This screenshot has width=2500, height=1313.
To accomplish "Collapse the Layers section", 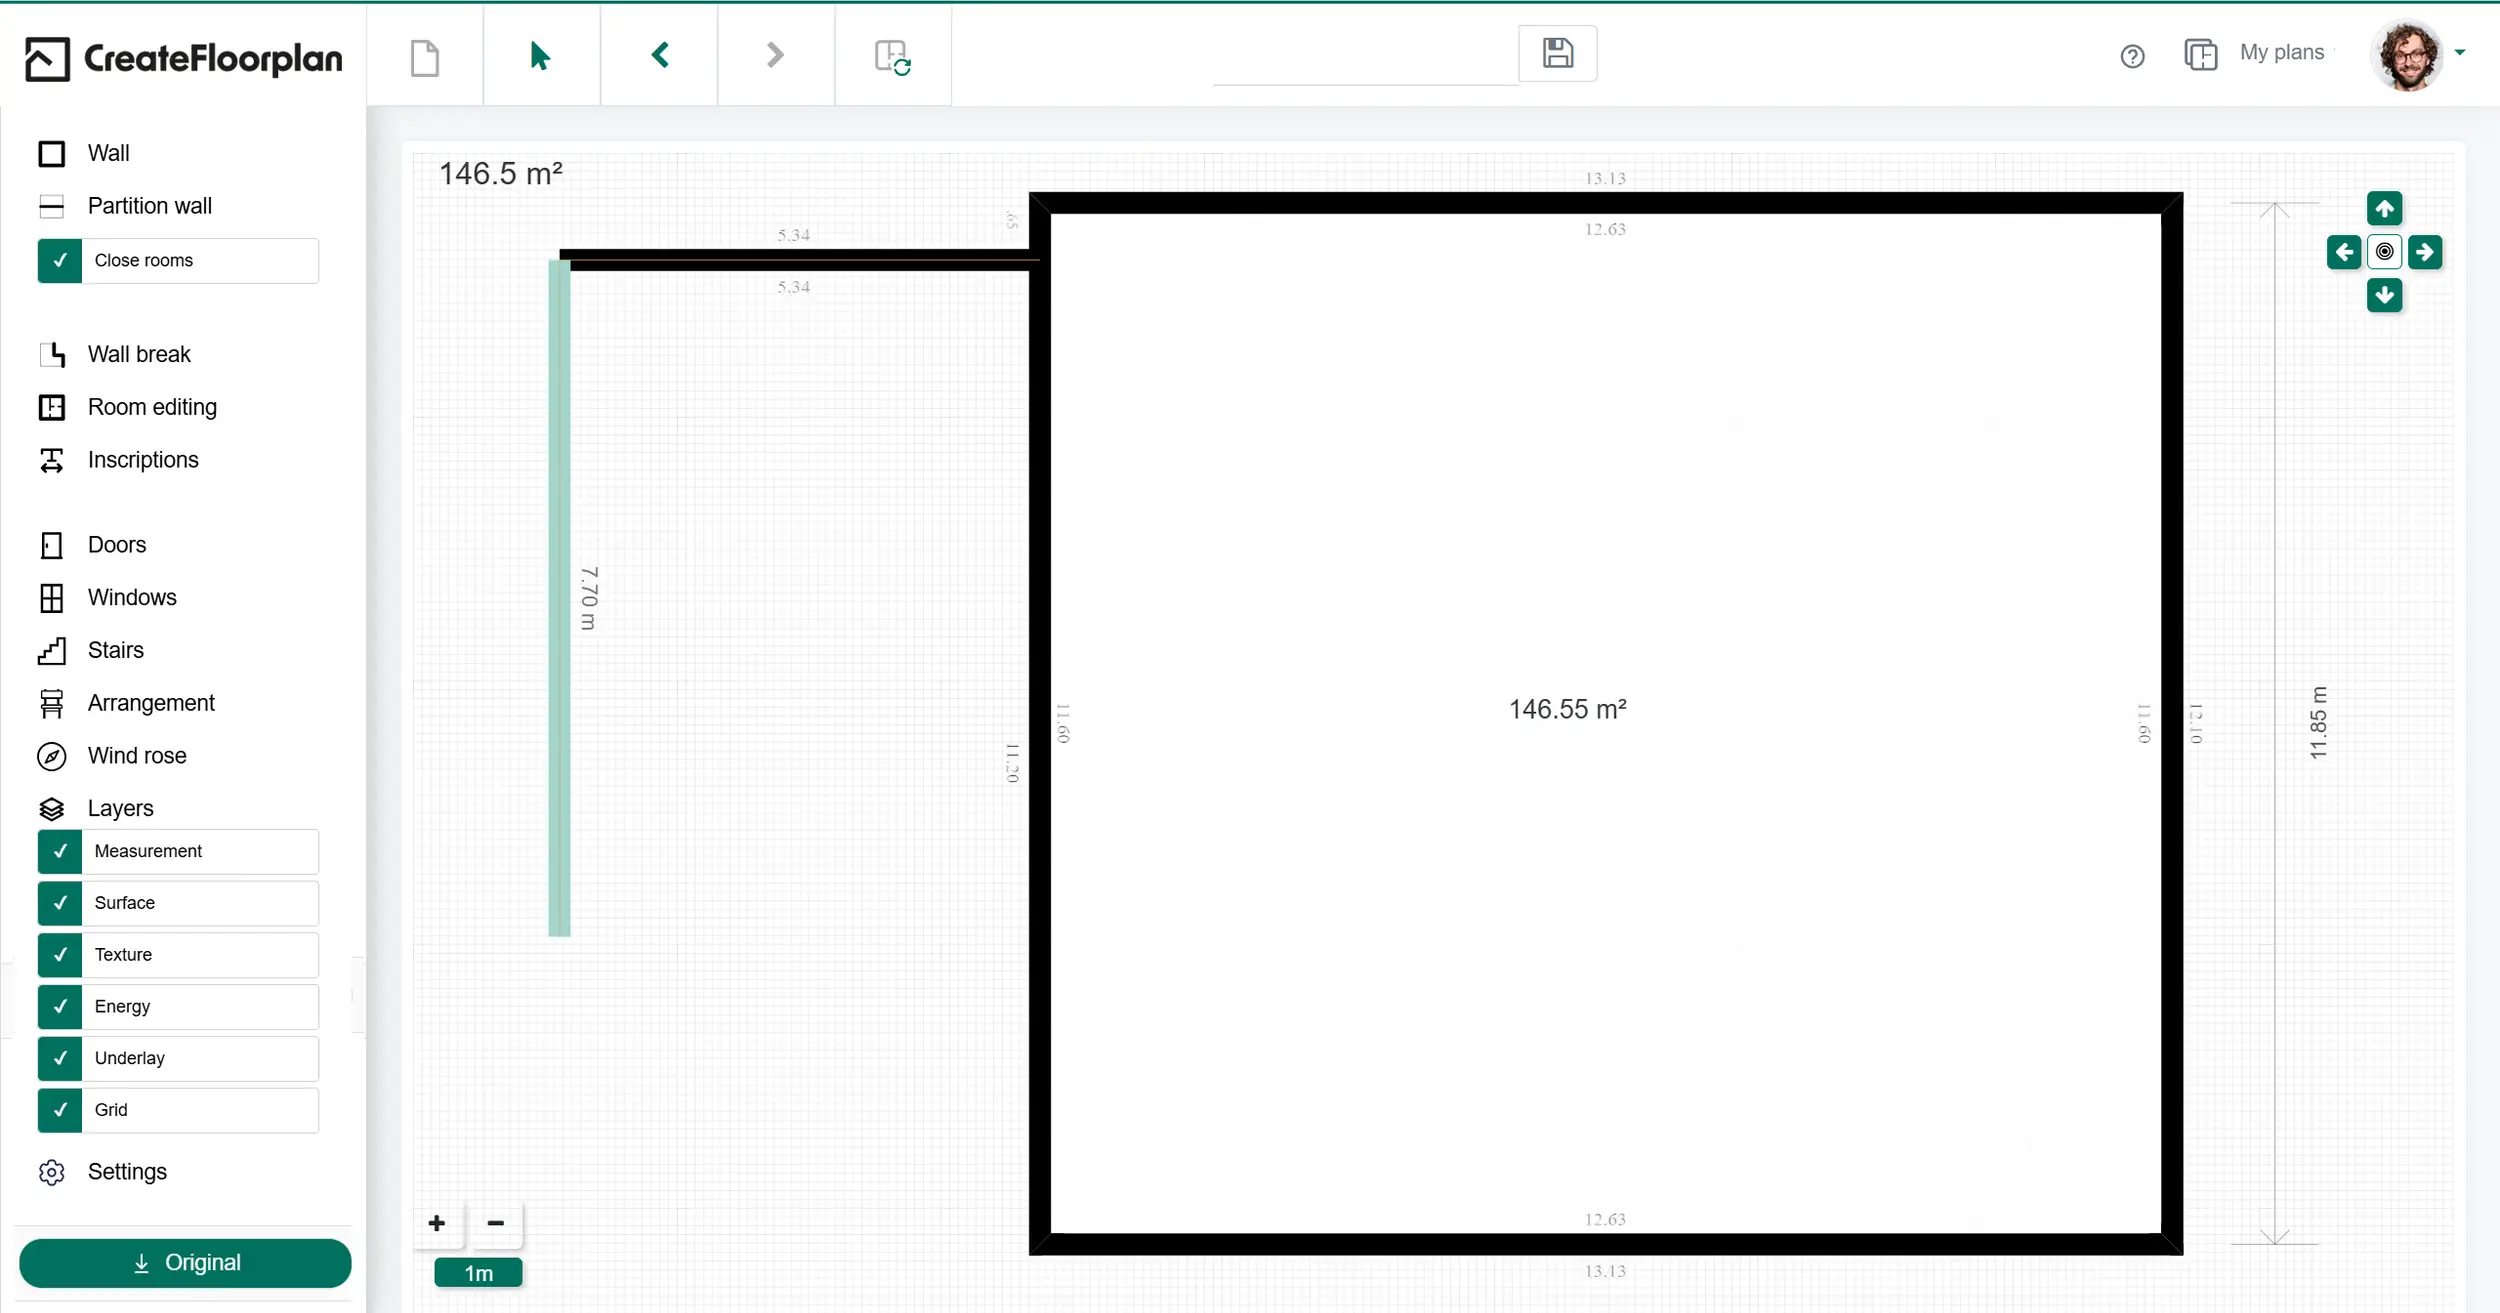I will [x=120, y=808].
